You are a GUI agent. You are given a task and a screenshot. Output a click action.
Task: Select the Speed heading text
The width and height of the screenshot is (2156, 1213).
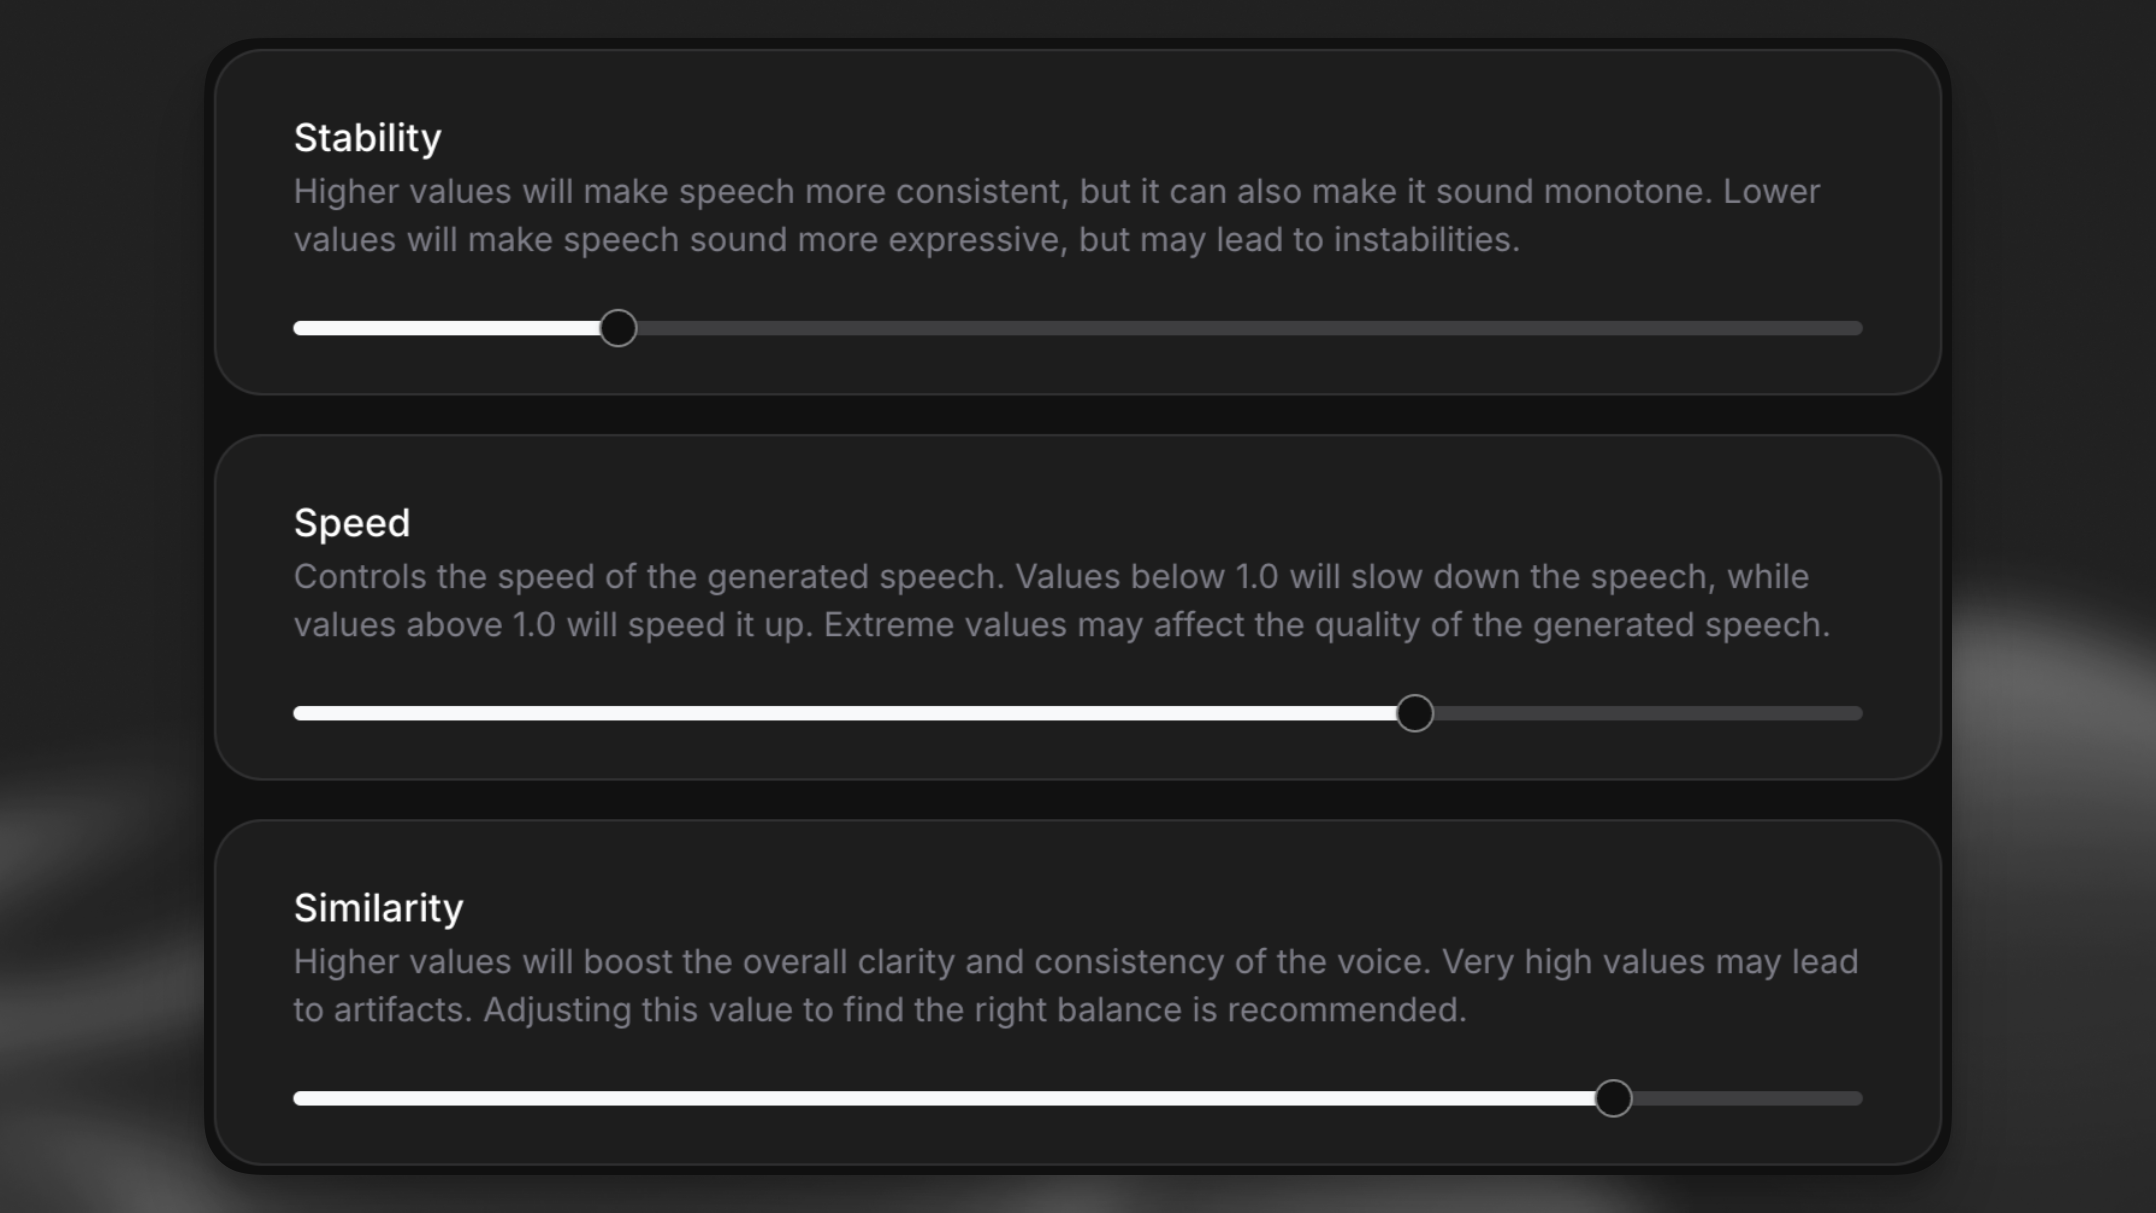[x=352, y=522]
